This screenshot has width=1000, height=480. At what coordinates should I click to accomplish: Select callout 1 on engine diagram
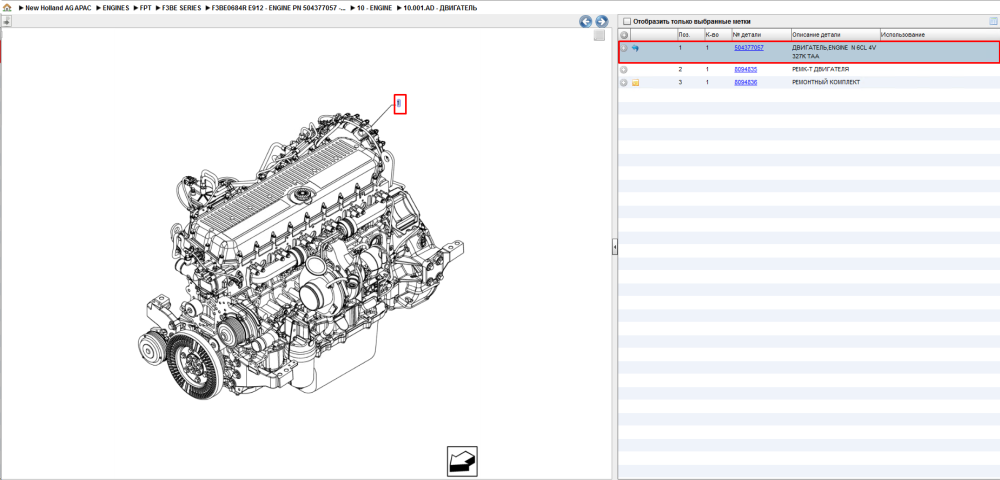pos(399,103)
